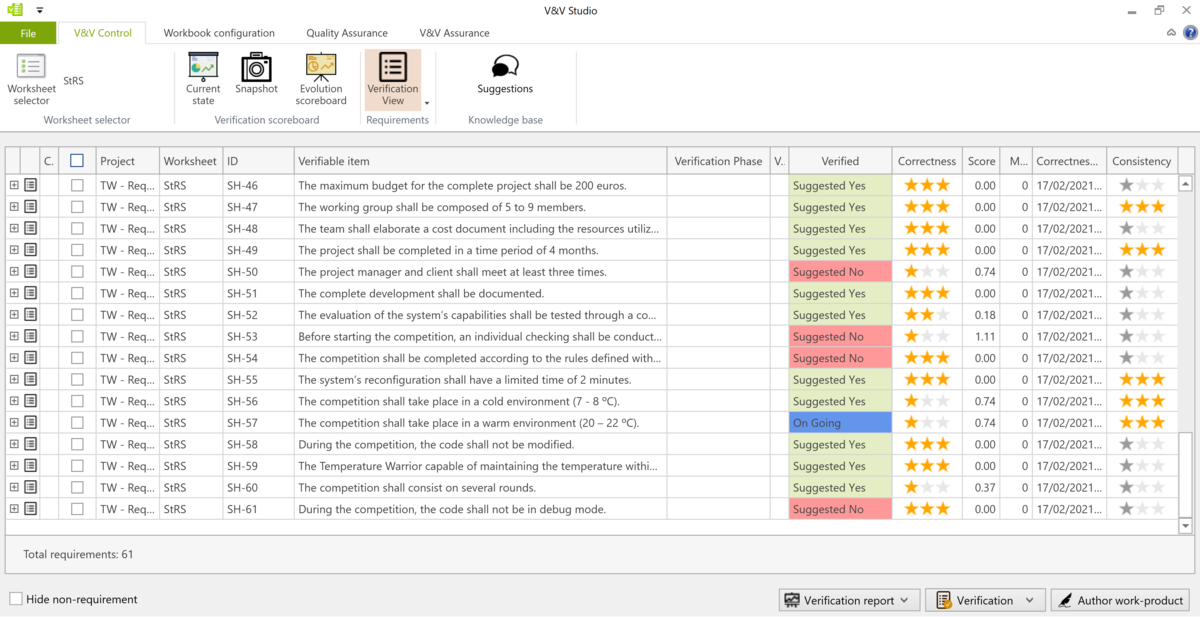Sort by Verifiable item column header
This screenshot has width=1200, height=617.
click(480, 161)
